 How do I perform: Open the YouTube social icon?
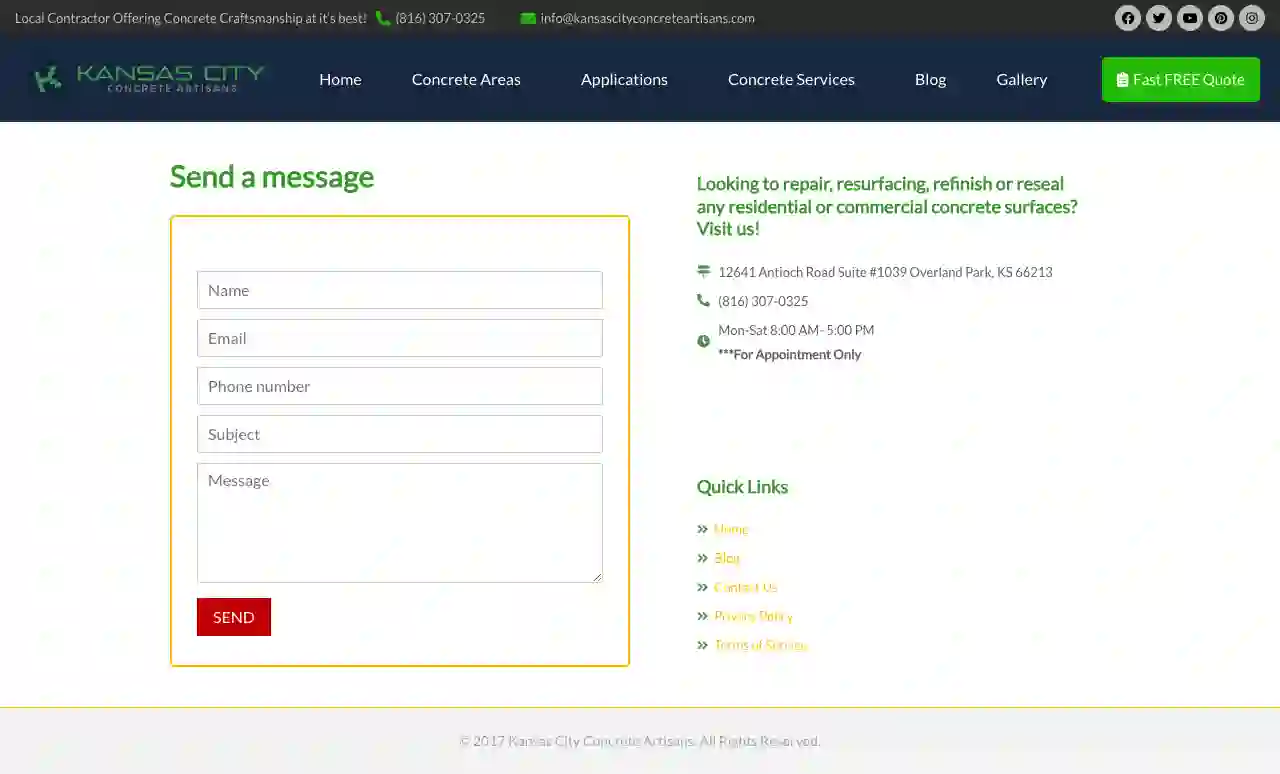[1190, 18]
